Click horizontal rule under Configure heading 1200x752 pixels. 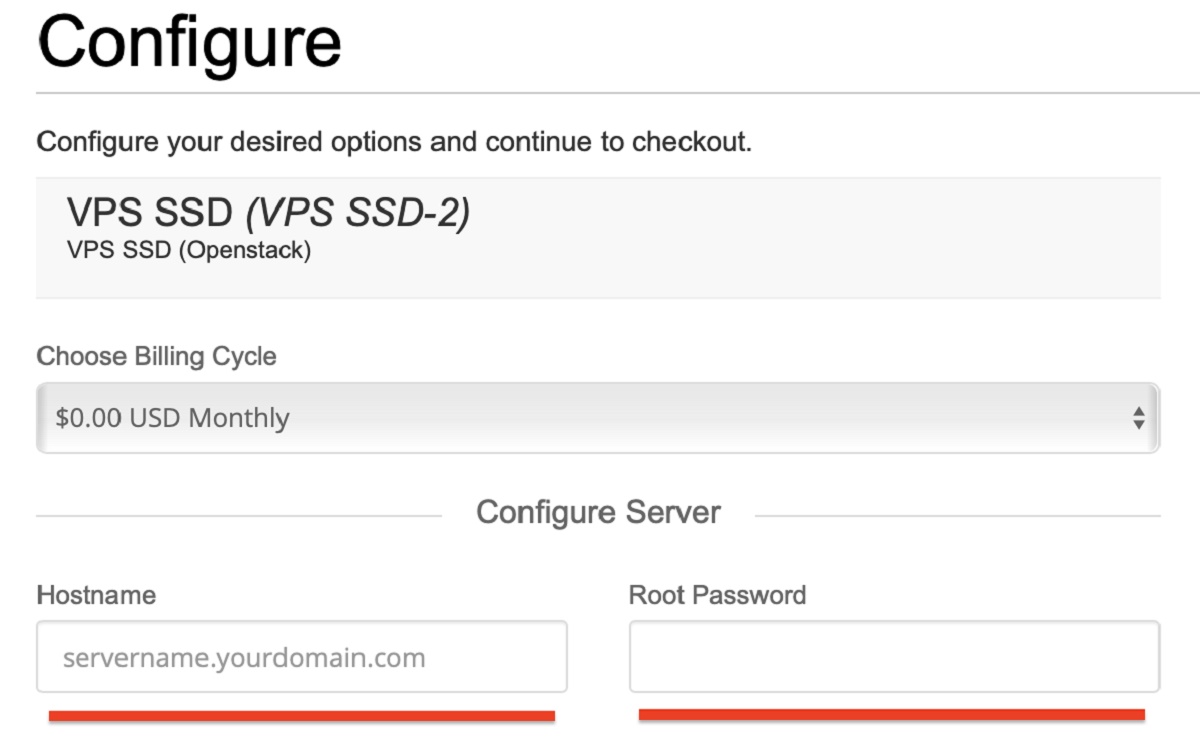(x=598, y=93)
